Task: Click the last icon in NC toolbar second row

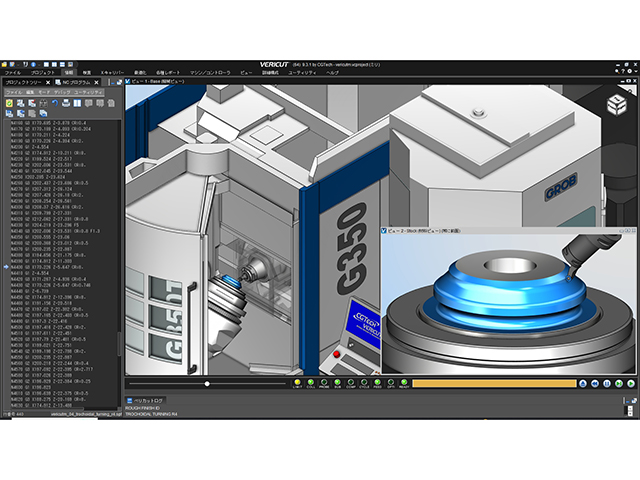Action: click(x=43, y=113)
